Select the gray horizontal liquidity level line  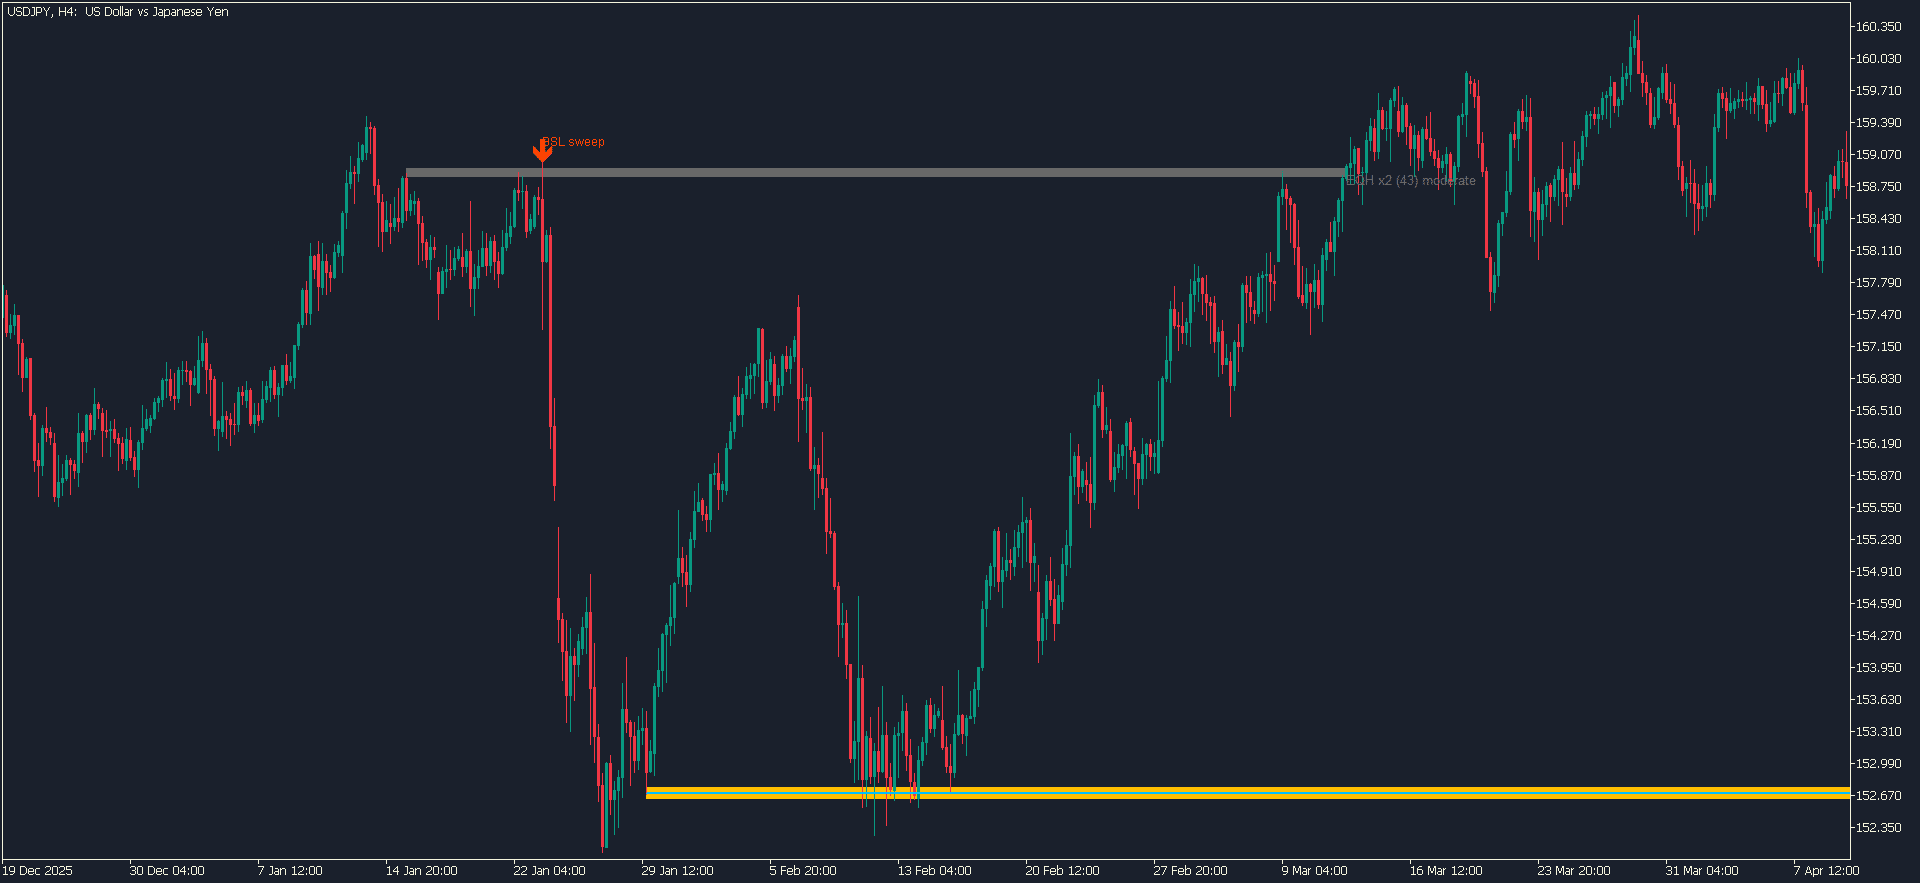[x=876, y=173]
